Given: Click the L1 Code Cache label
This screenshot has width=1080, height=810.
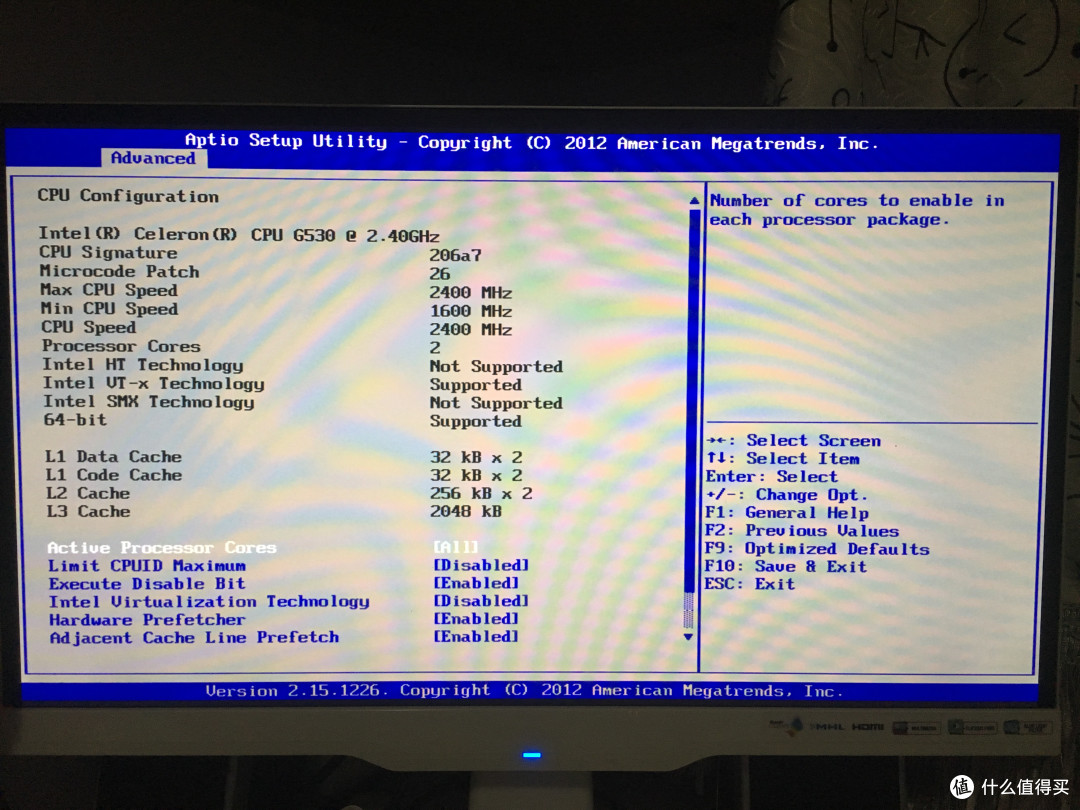Looking at the screenshot, I should [114, 475].
